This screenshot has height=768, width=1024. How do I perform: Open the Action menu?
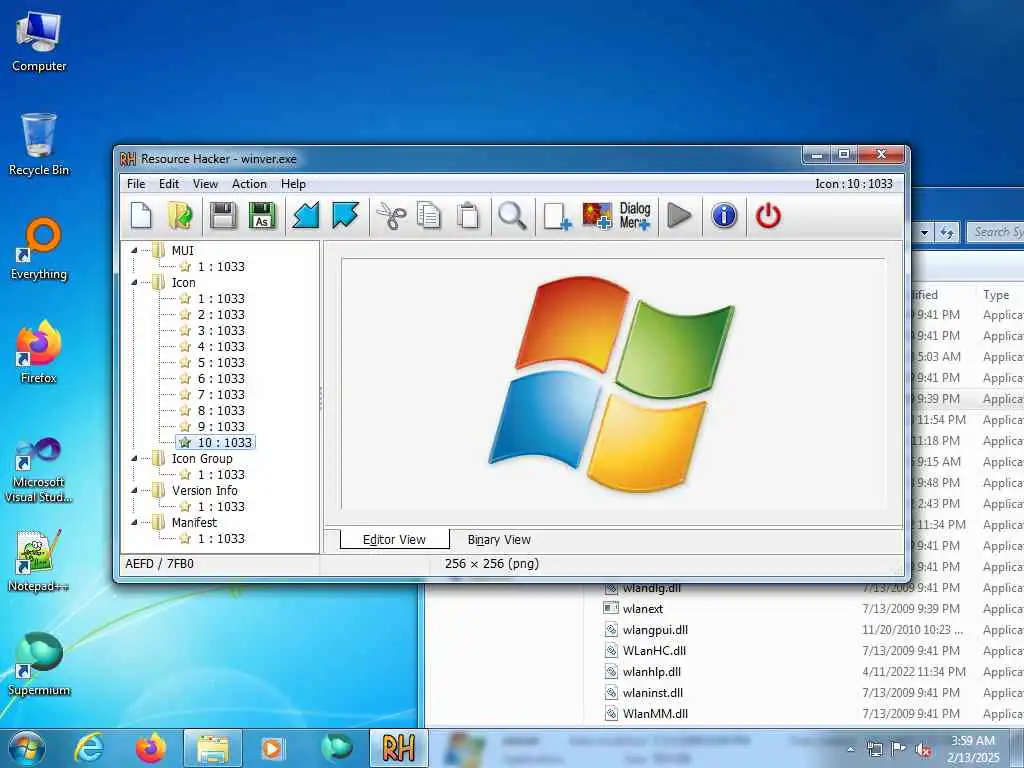[x=249, y=184]
